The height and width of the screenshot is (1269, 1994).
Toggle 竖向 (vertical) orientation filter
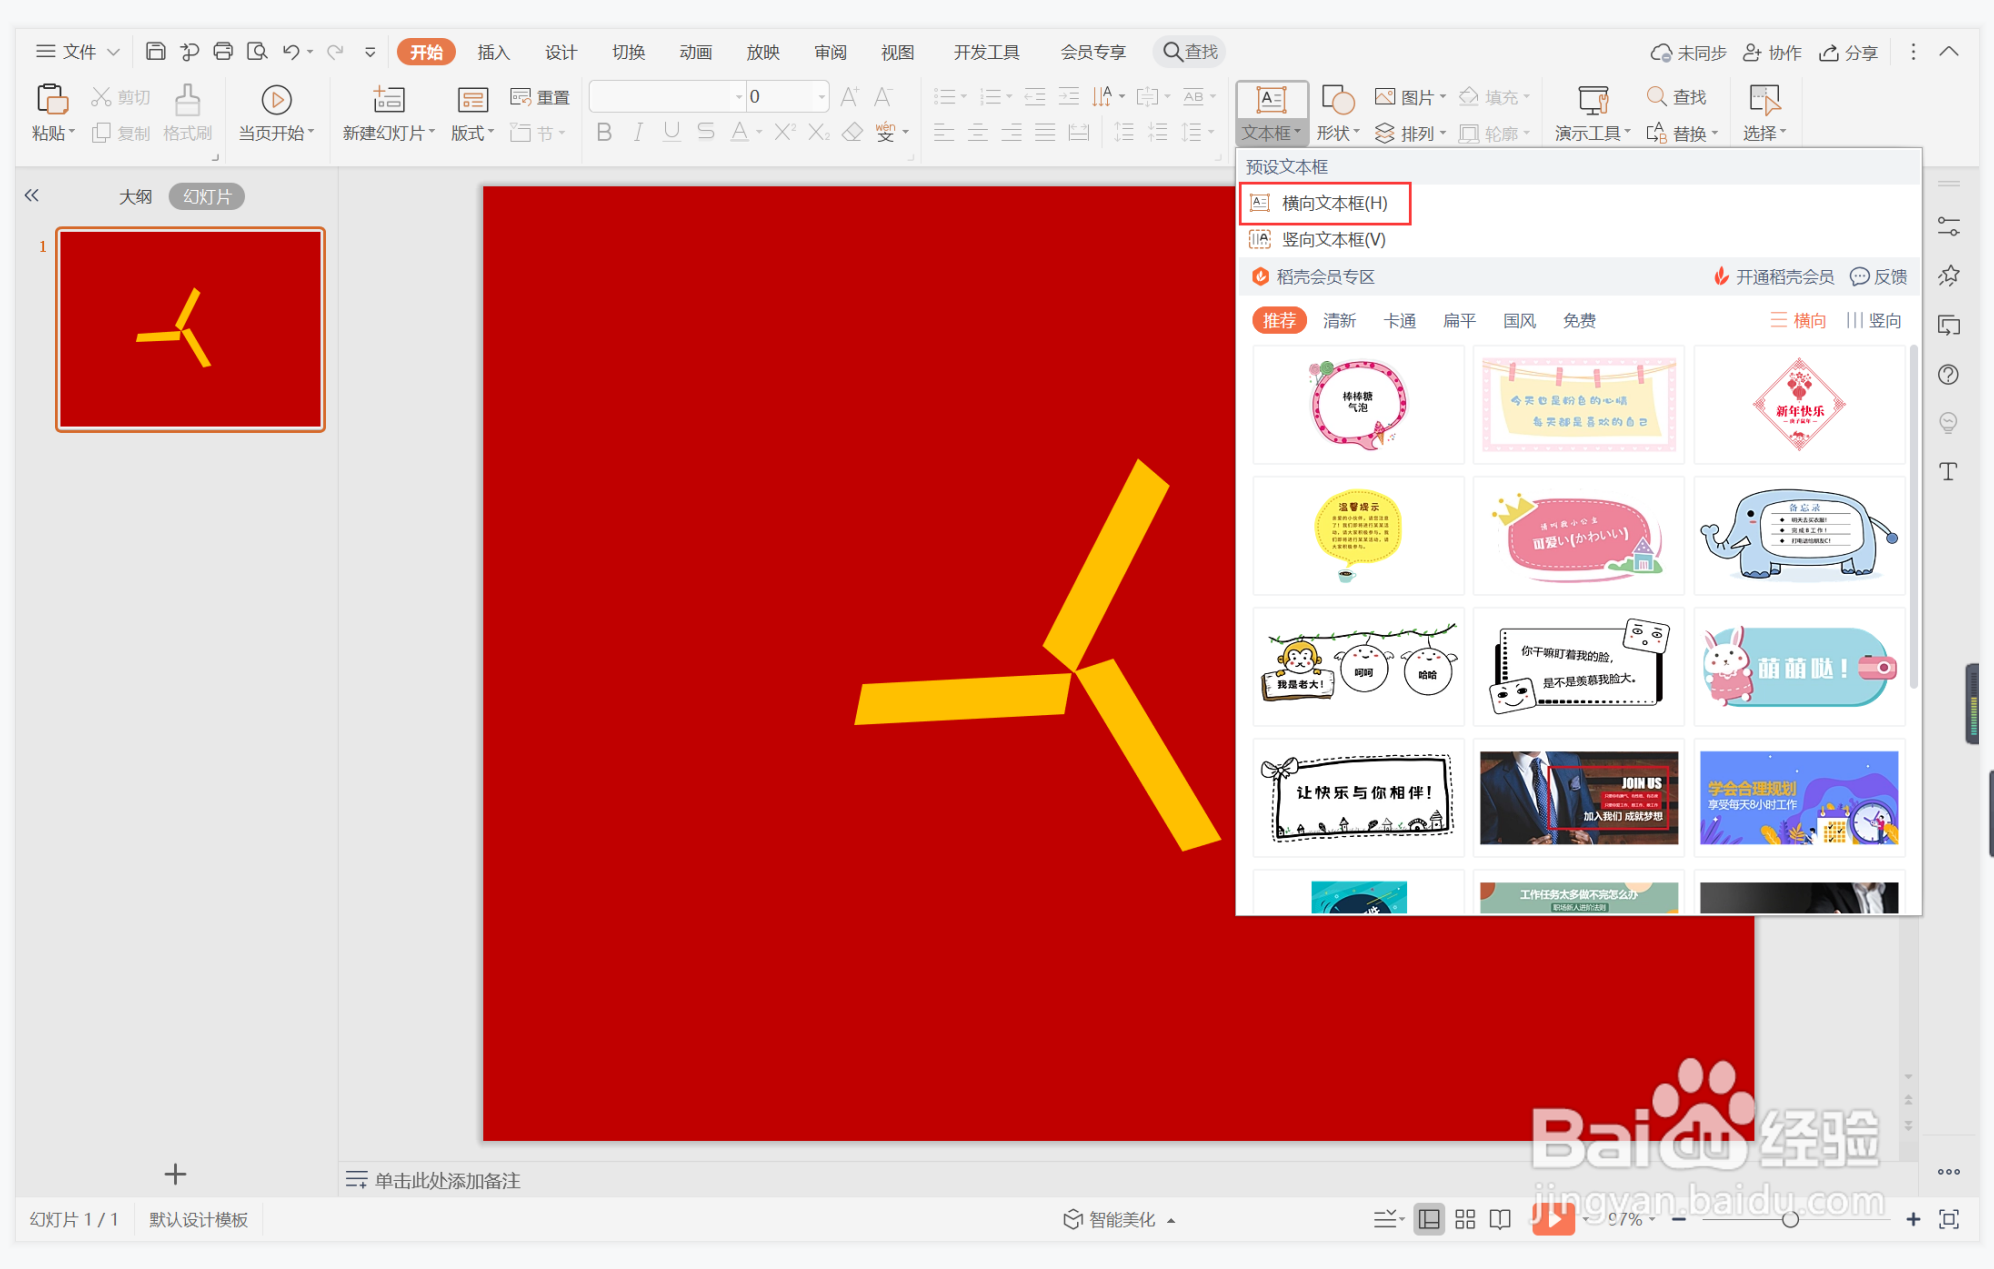coord(1874,320)
